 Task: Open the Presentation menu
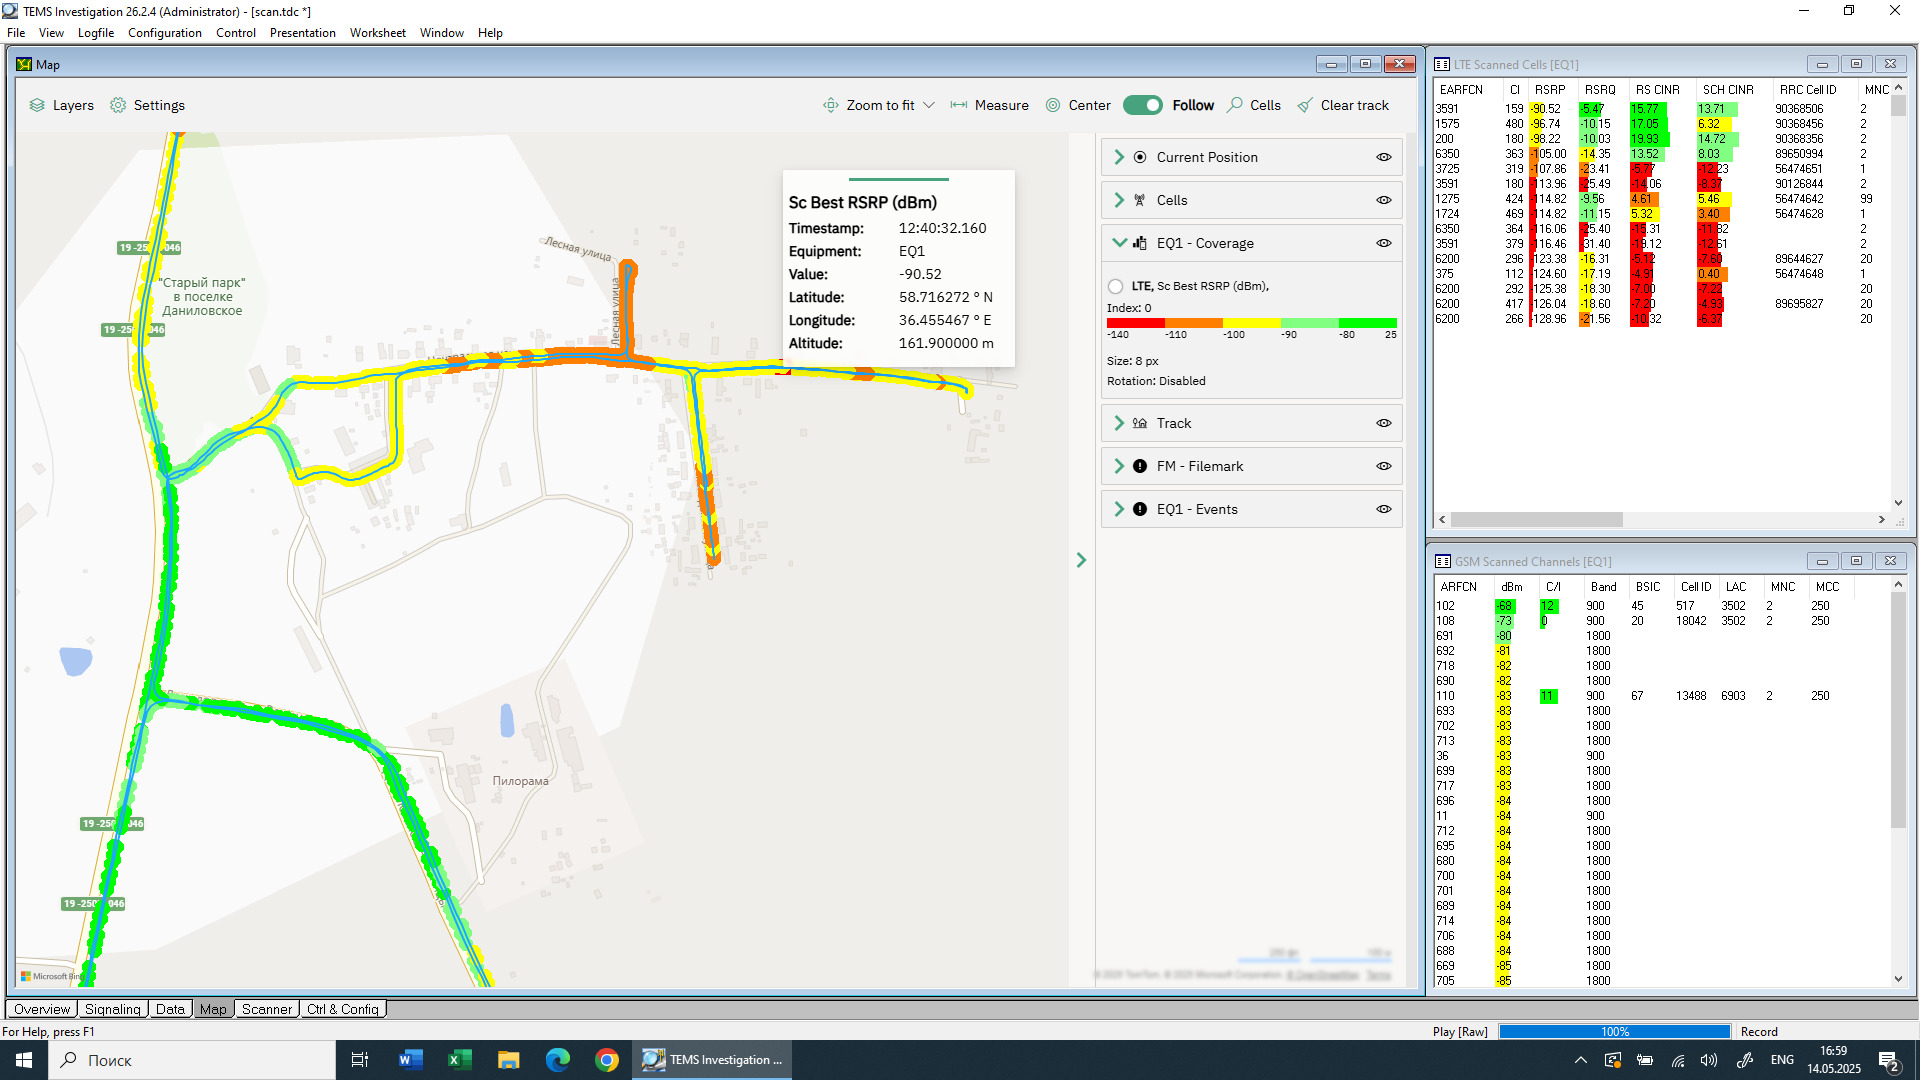(x=303, y=32)
